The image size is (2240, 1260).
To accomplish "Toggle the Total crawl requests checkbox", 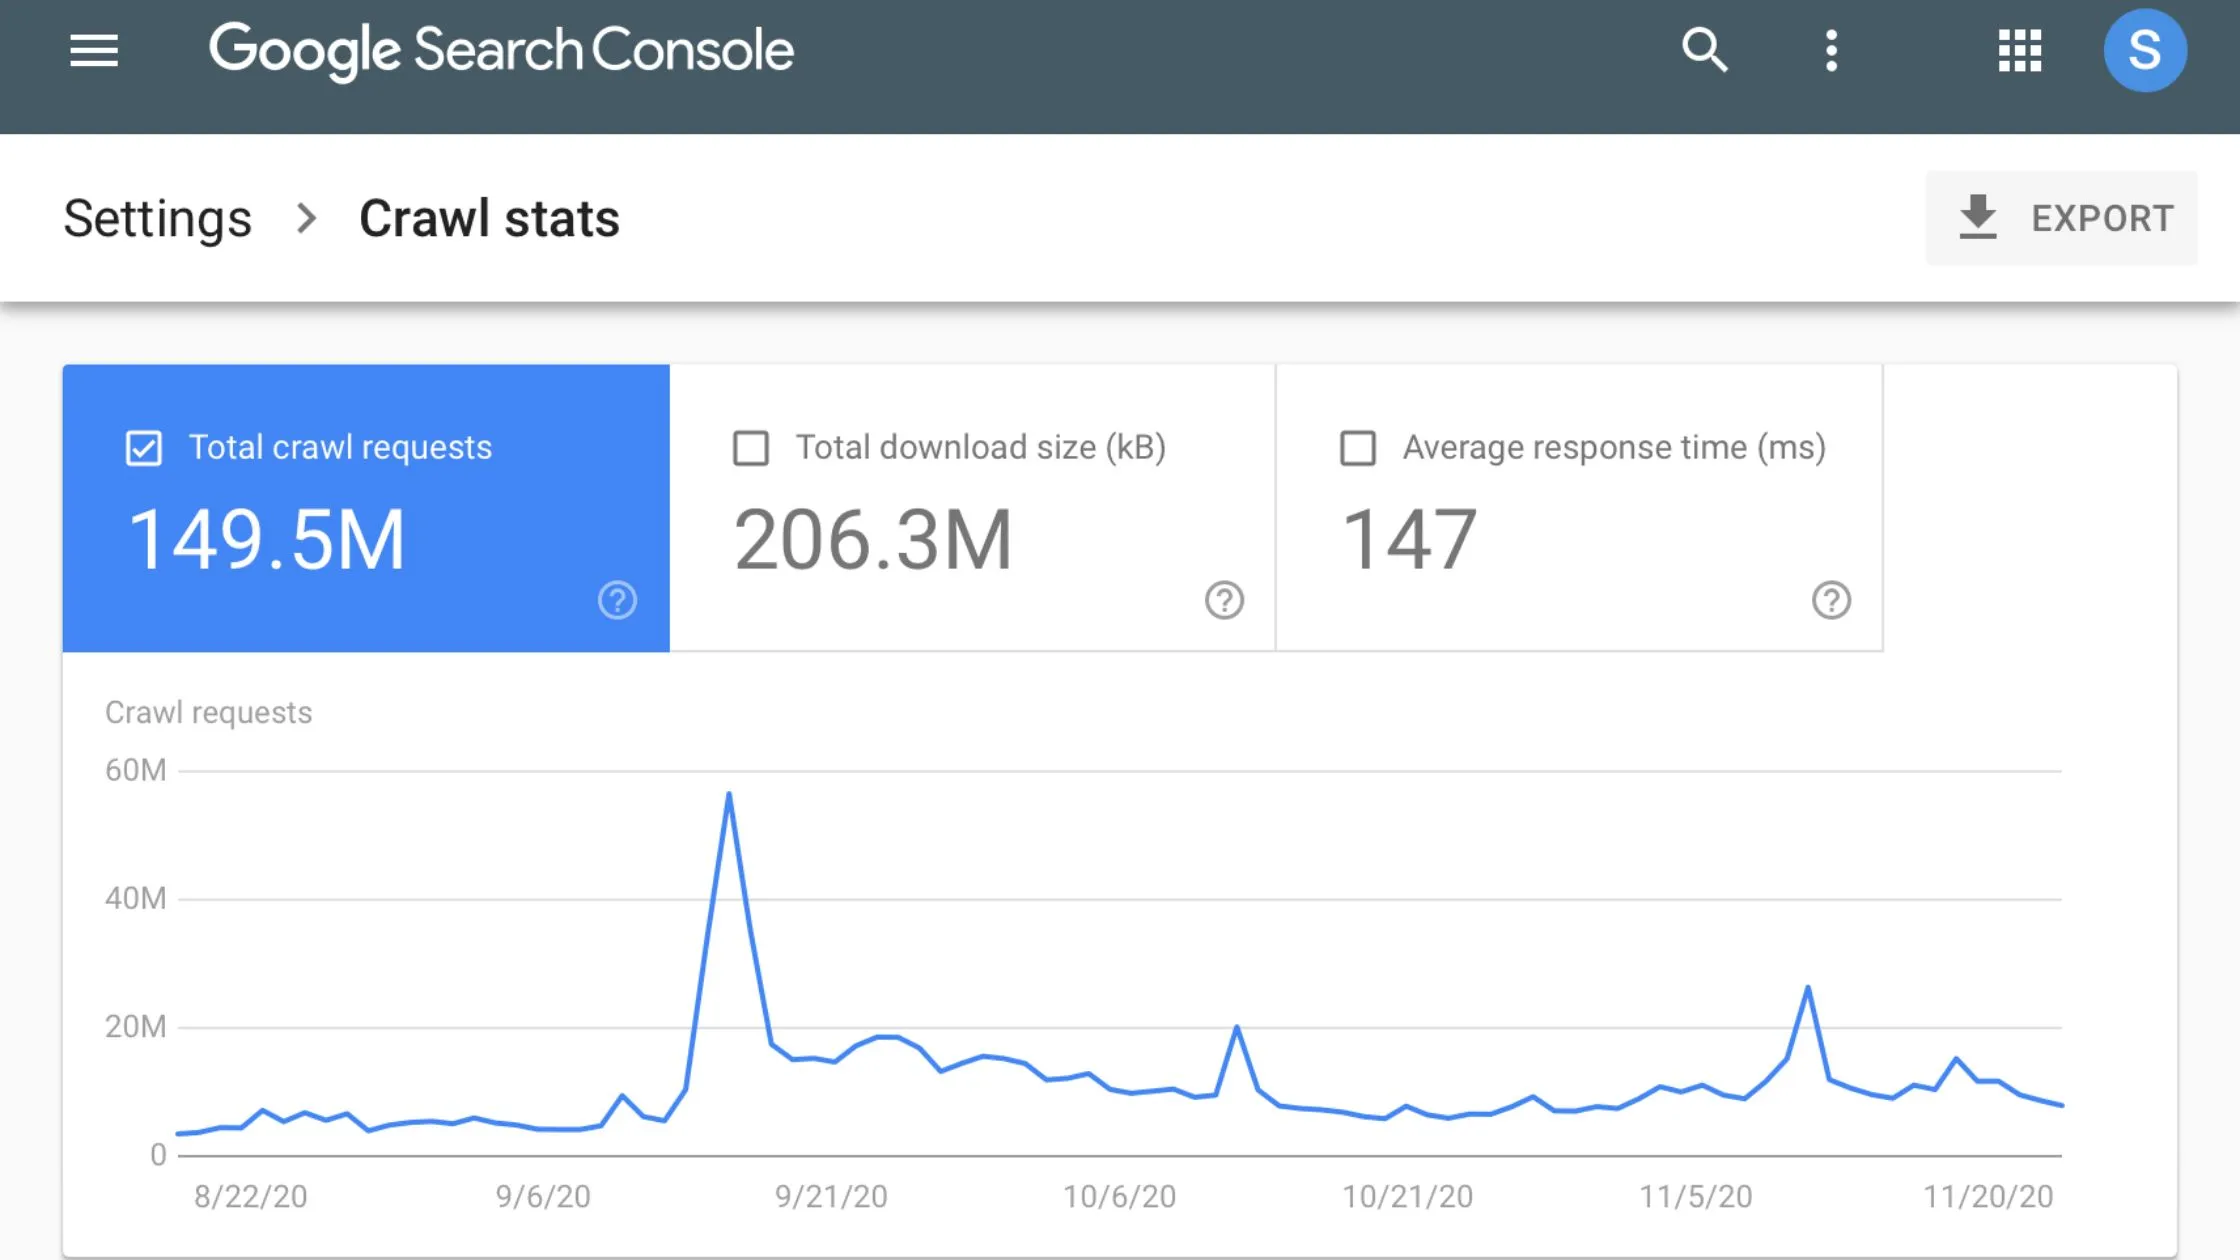I will [143, 448].
